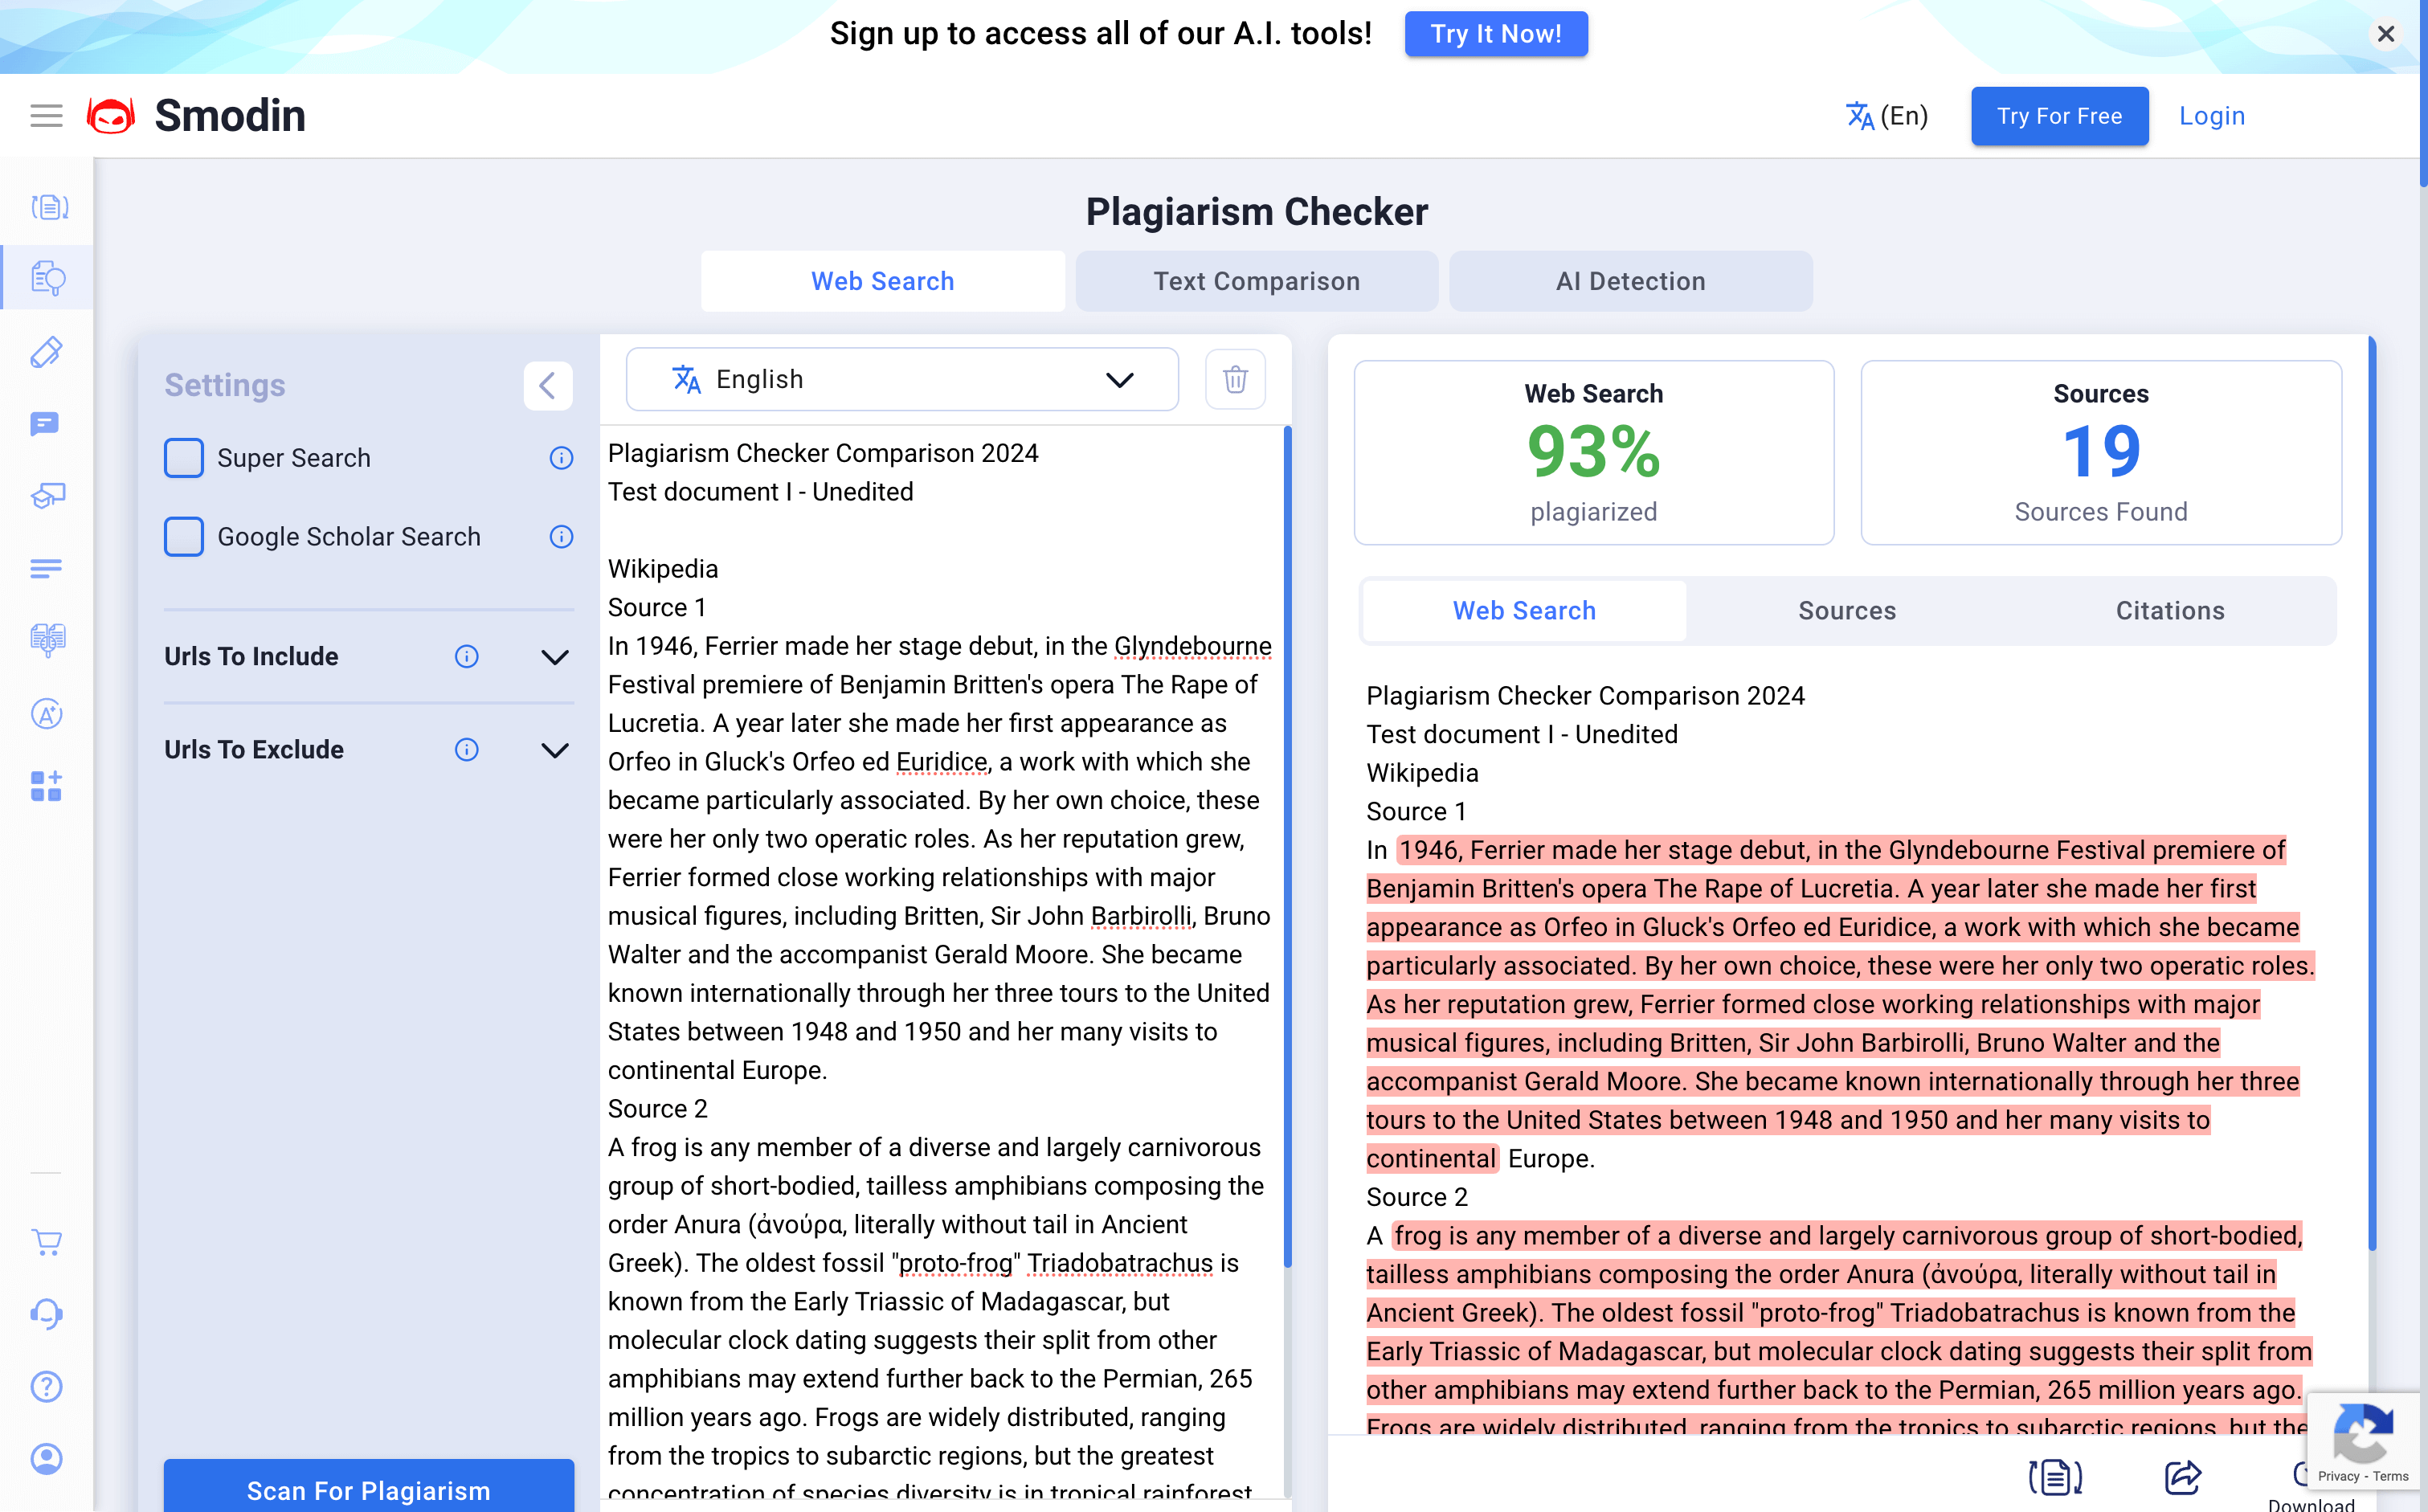This screenshot has width=2428, height=1512.
Task: Click the trash icon to clear text
Action: point(1235,379)
